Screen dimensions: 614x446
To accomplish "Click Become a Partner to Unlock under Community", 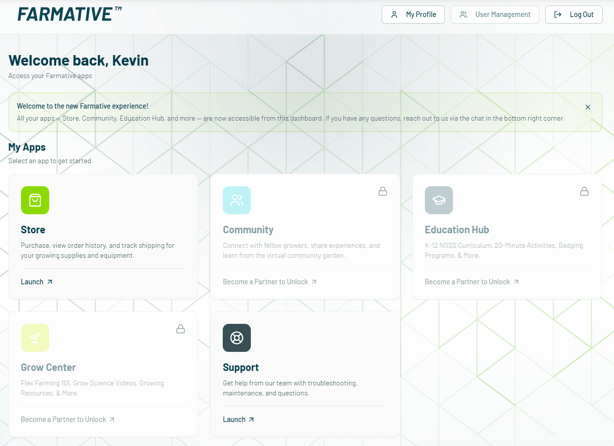I will point(270,282).
